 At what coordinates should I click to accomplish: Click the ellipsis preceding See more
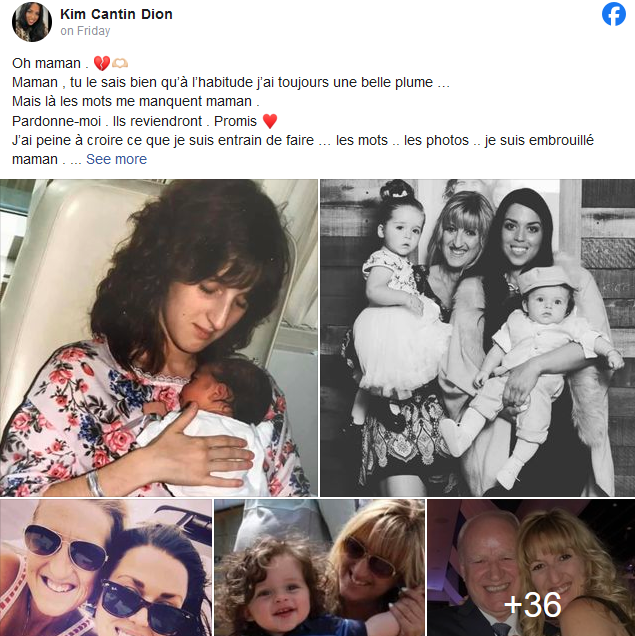click(x=75, y=161)
